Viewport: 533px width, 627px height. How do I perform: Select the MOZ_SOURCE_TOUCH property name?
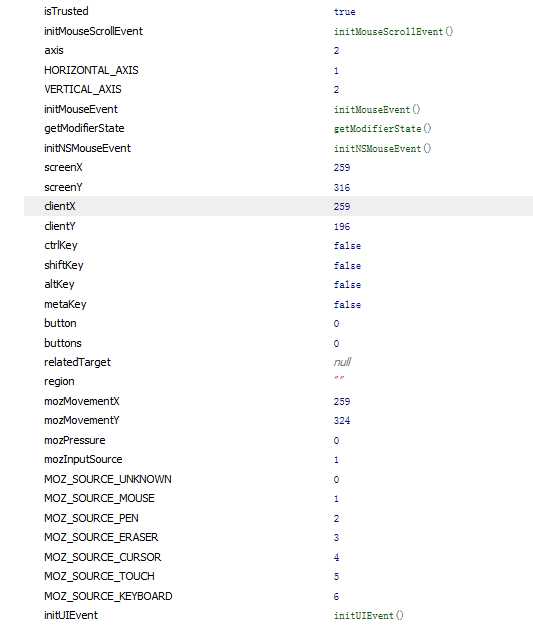point(100,576)
